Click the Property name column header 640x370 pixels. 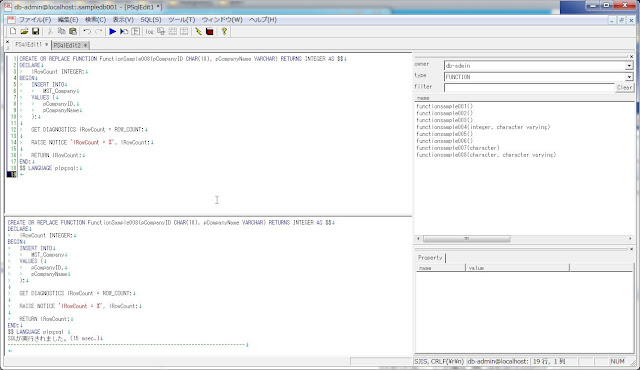[x=440, y=268]
